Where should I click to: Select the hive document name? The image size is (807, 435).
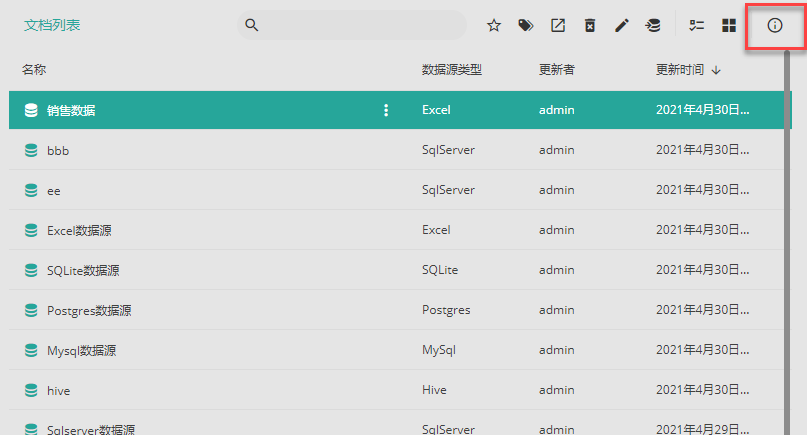coord(58,391)
